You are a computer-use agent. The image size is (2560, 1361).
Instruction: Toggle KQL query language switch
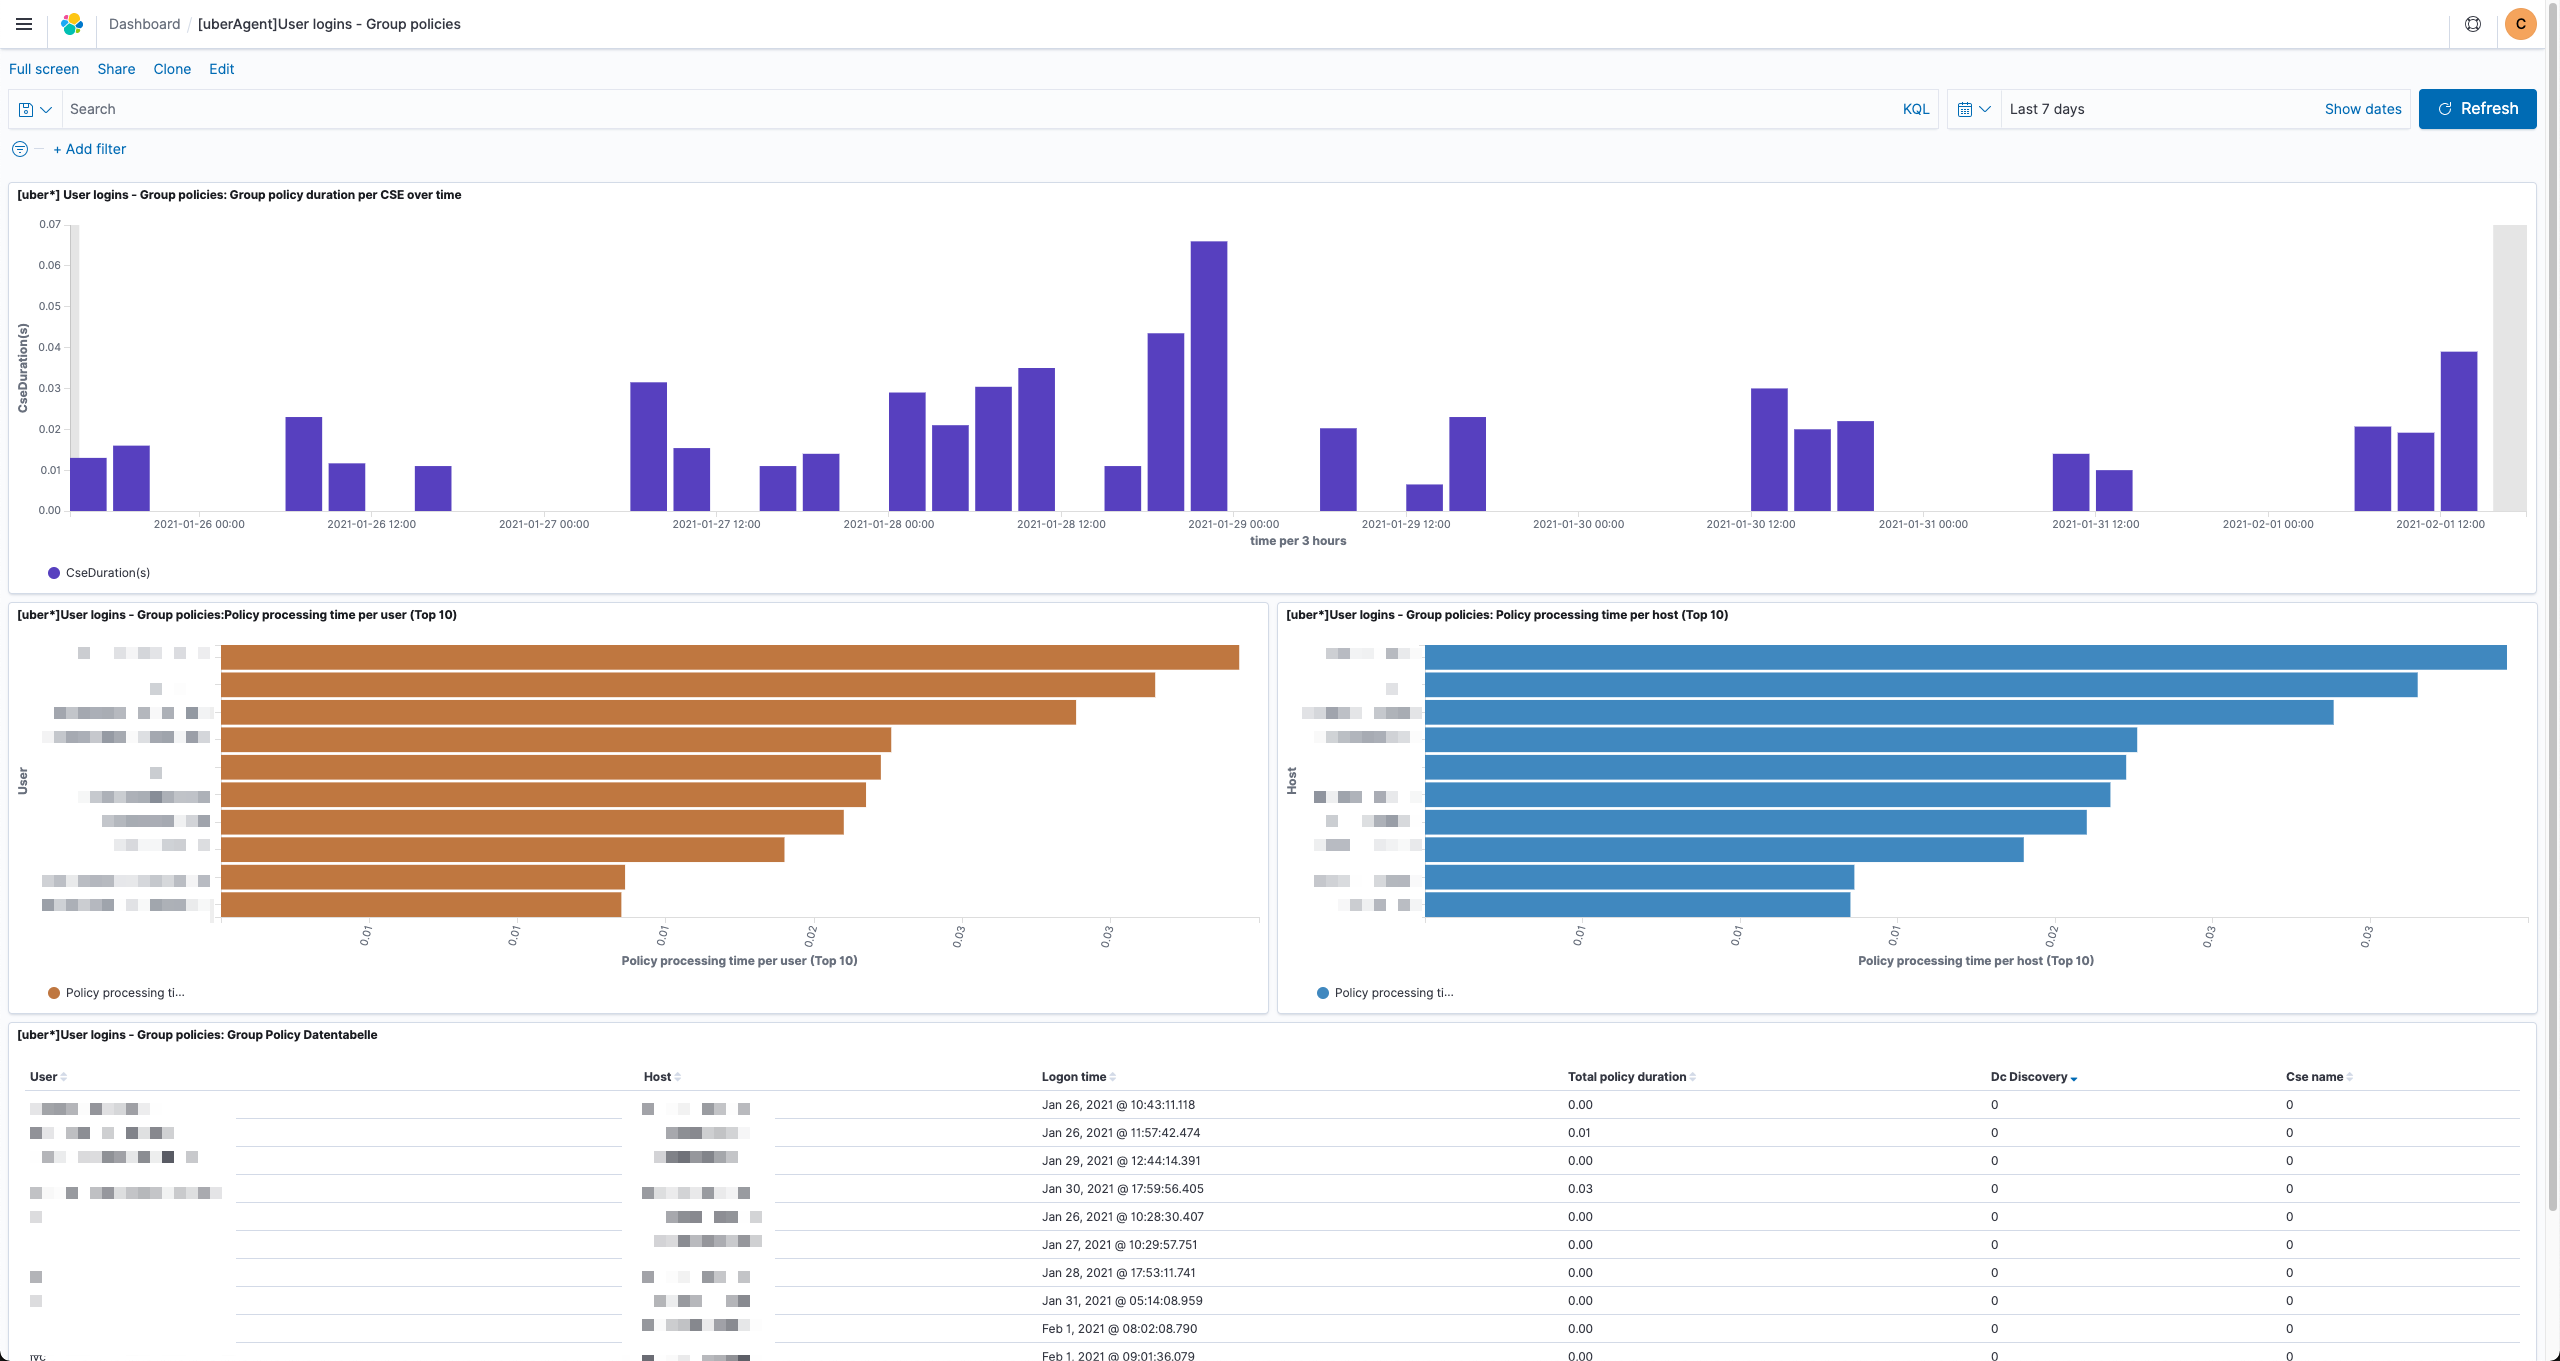tap(1915, 109)
